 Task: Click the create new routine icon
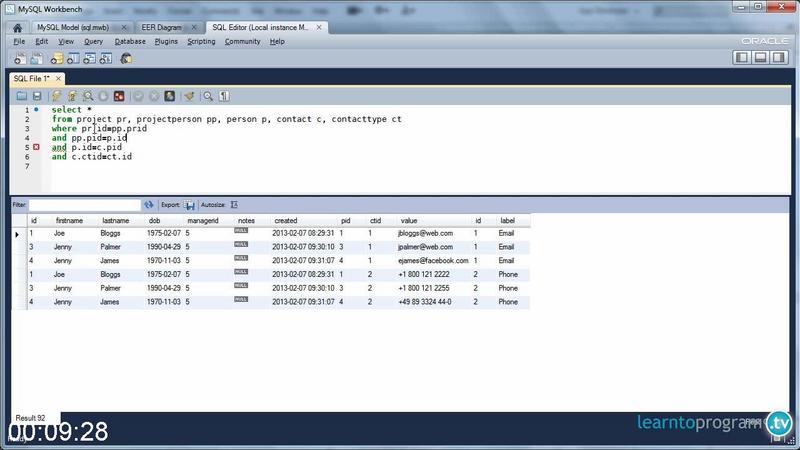[x=106, y=59]
